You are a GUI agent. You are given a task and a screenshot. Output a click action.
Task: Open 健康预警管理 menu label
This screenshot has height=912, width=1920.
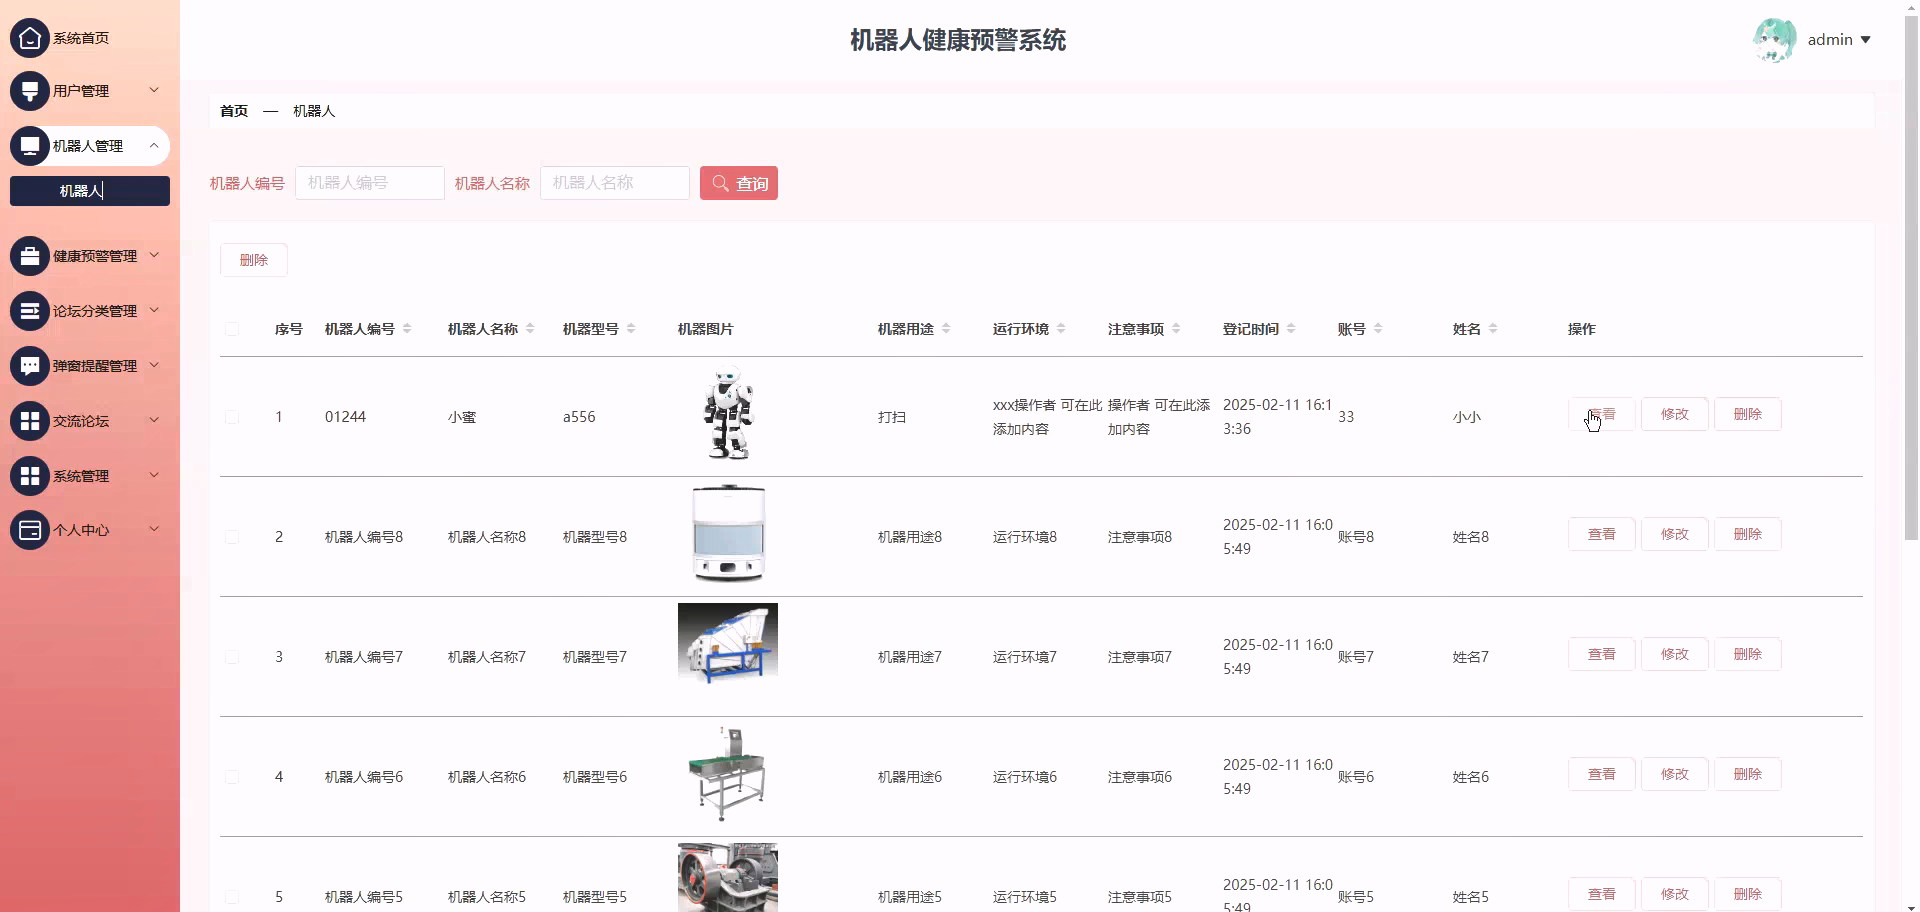[95, 256]
